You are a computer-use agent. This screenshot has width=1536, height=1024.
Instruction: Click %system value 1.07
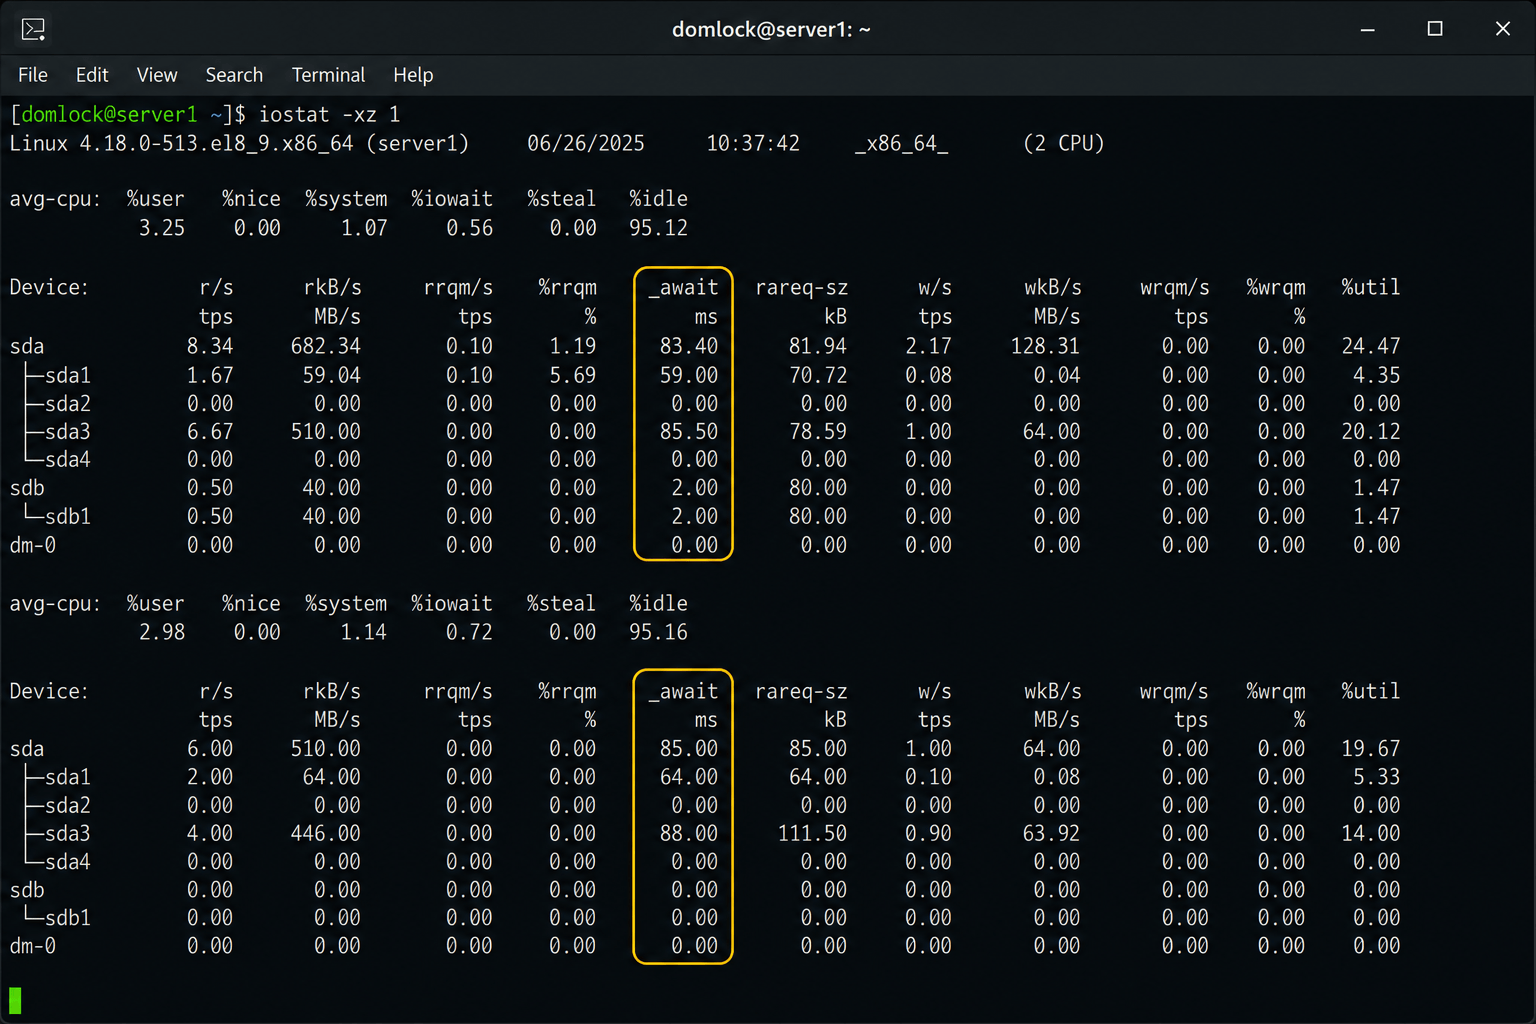tap(364, 228)
